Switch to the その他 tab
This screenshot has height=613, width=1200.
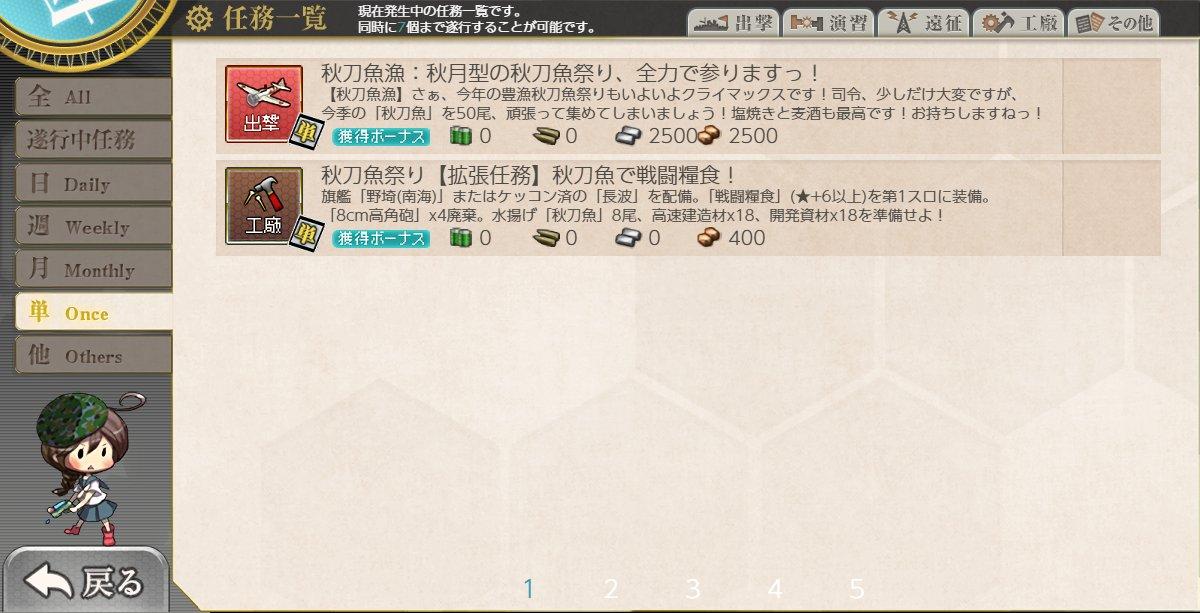(1113, 24)
